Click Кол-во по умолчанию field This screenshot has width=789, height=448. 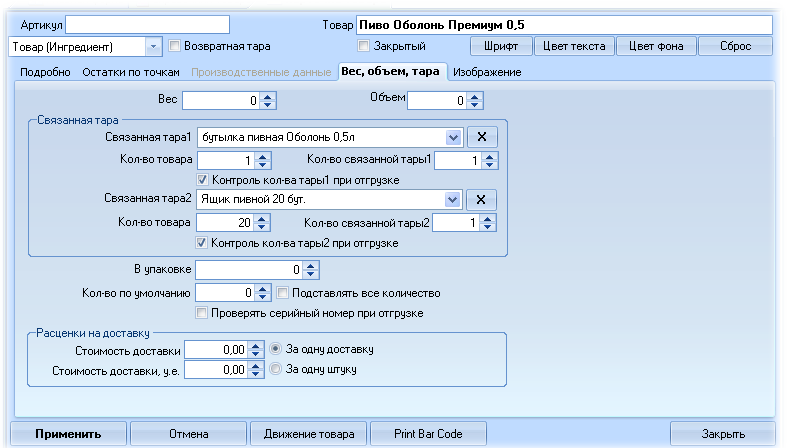click(225, 292)
